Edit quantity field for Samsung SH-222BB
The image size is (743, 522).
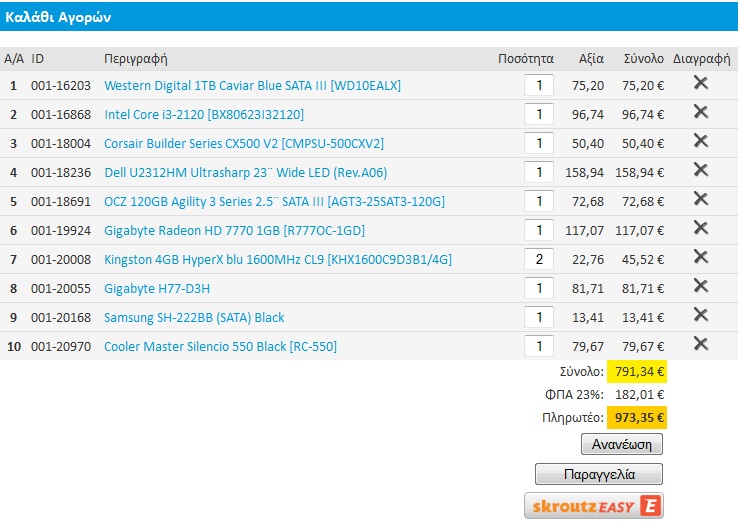[539, 317]
